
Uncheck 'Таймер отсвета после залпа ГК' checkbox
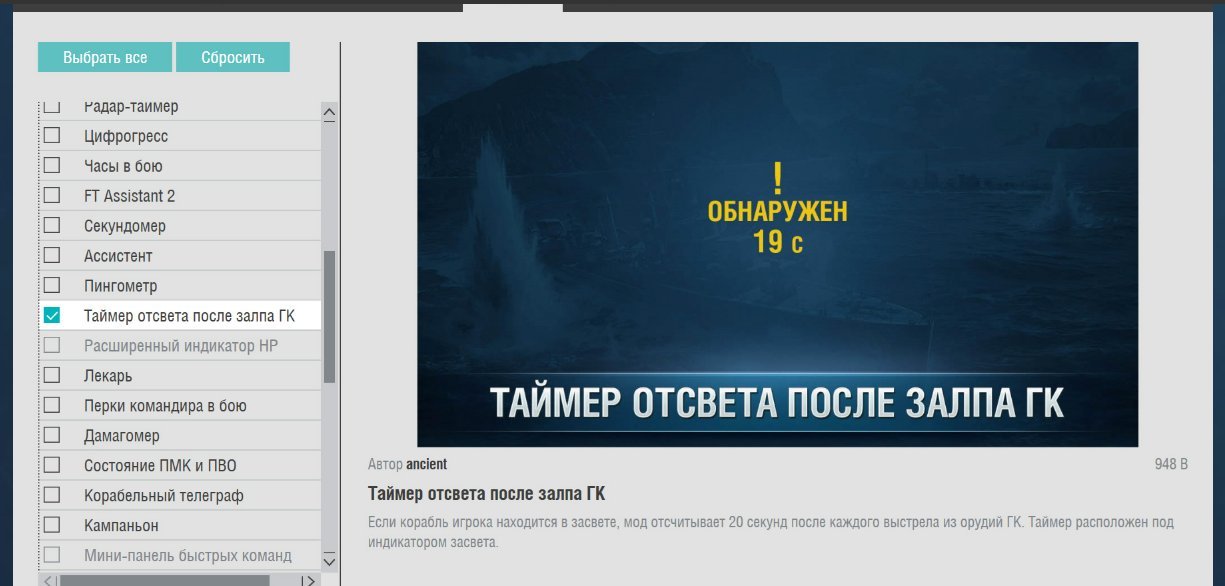click(x=52, y=316)
